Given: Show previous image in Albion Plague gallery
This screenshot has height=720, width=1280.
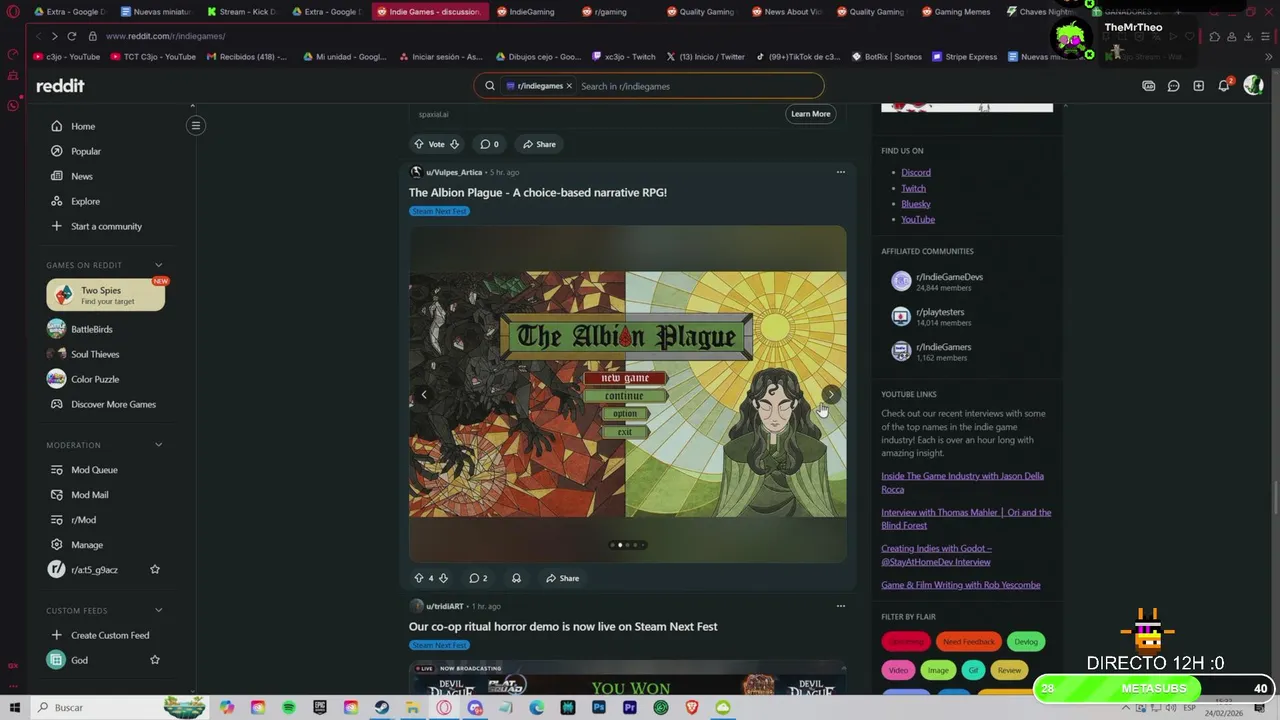Looking at the screenshot, I should coord(424,394).
